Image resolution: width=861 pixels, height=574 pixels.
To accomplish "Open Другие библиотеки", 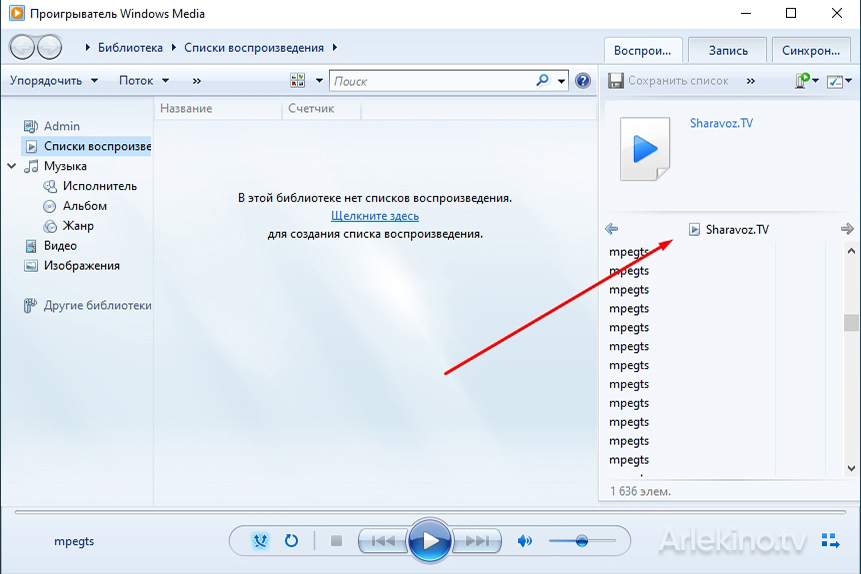I will click(87, 305).
